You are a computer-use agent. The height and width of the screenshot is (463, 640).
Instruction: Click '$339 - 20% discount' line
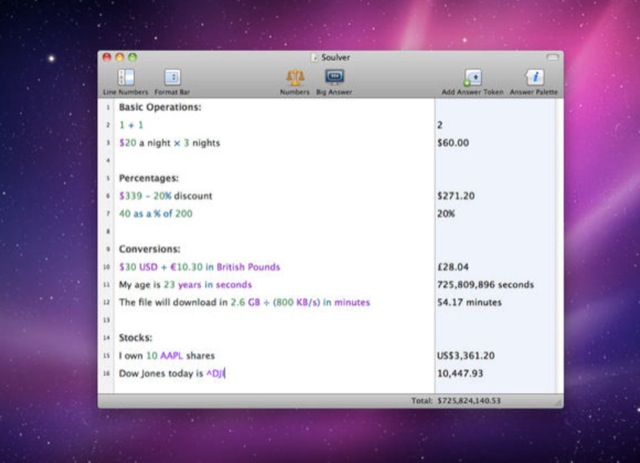pos(165,196)
